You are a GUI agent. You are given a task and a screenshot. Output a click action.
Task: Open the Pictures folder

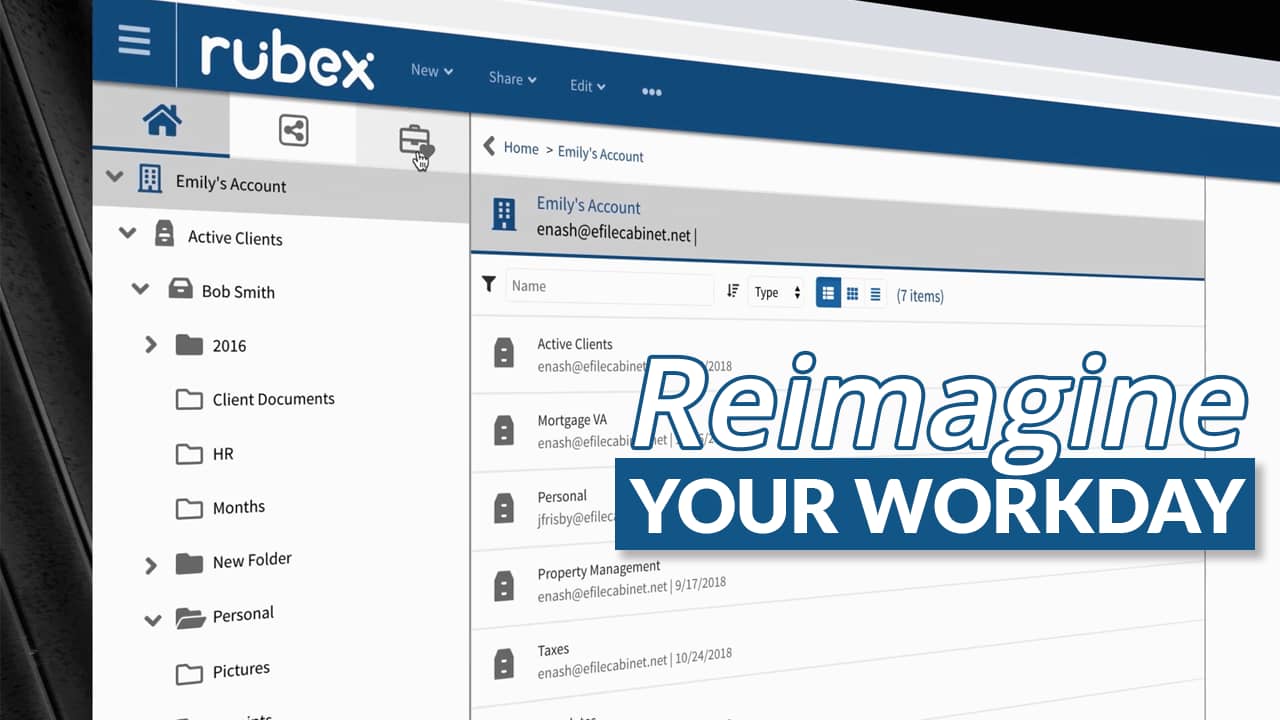point(241,670)
